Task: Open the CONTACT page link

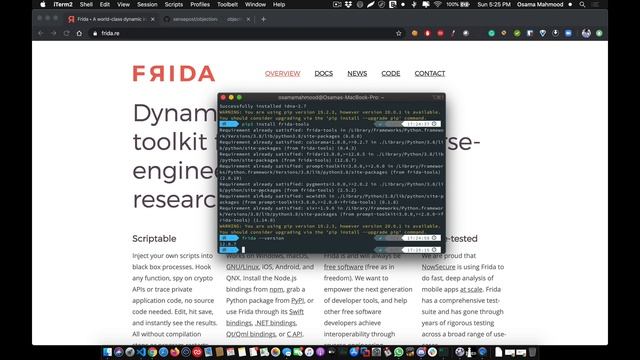Action: (430, 73)
